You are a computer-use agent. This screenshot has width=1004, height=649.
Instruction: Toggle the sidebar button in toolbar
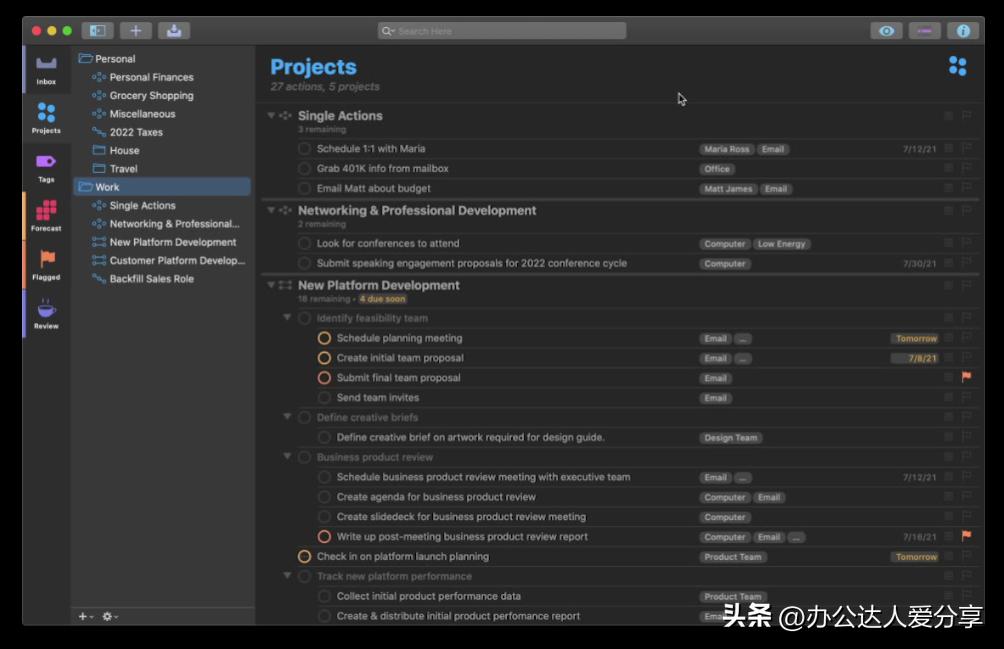click(x=97, y=30)
